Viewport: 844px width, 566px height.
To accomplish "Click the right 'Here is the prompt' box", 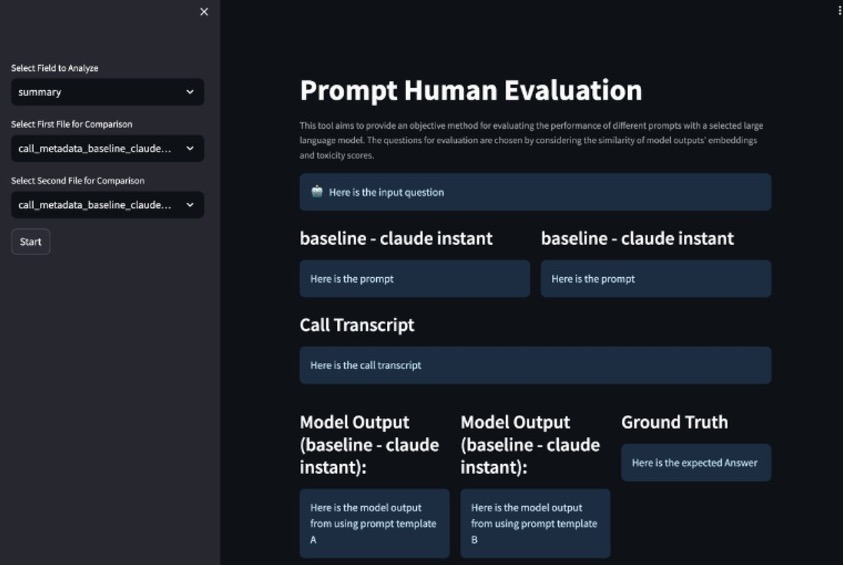I will point(656,279).
